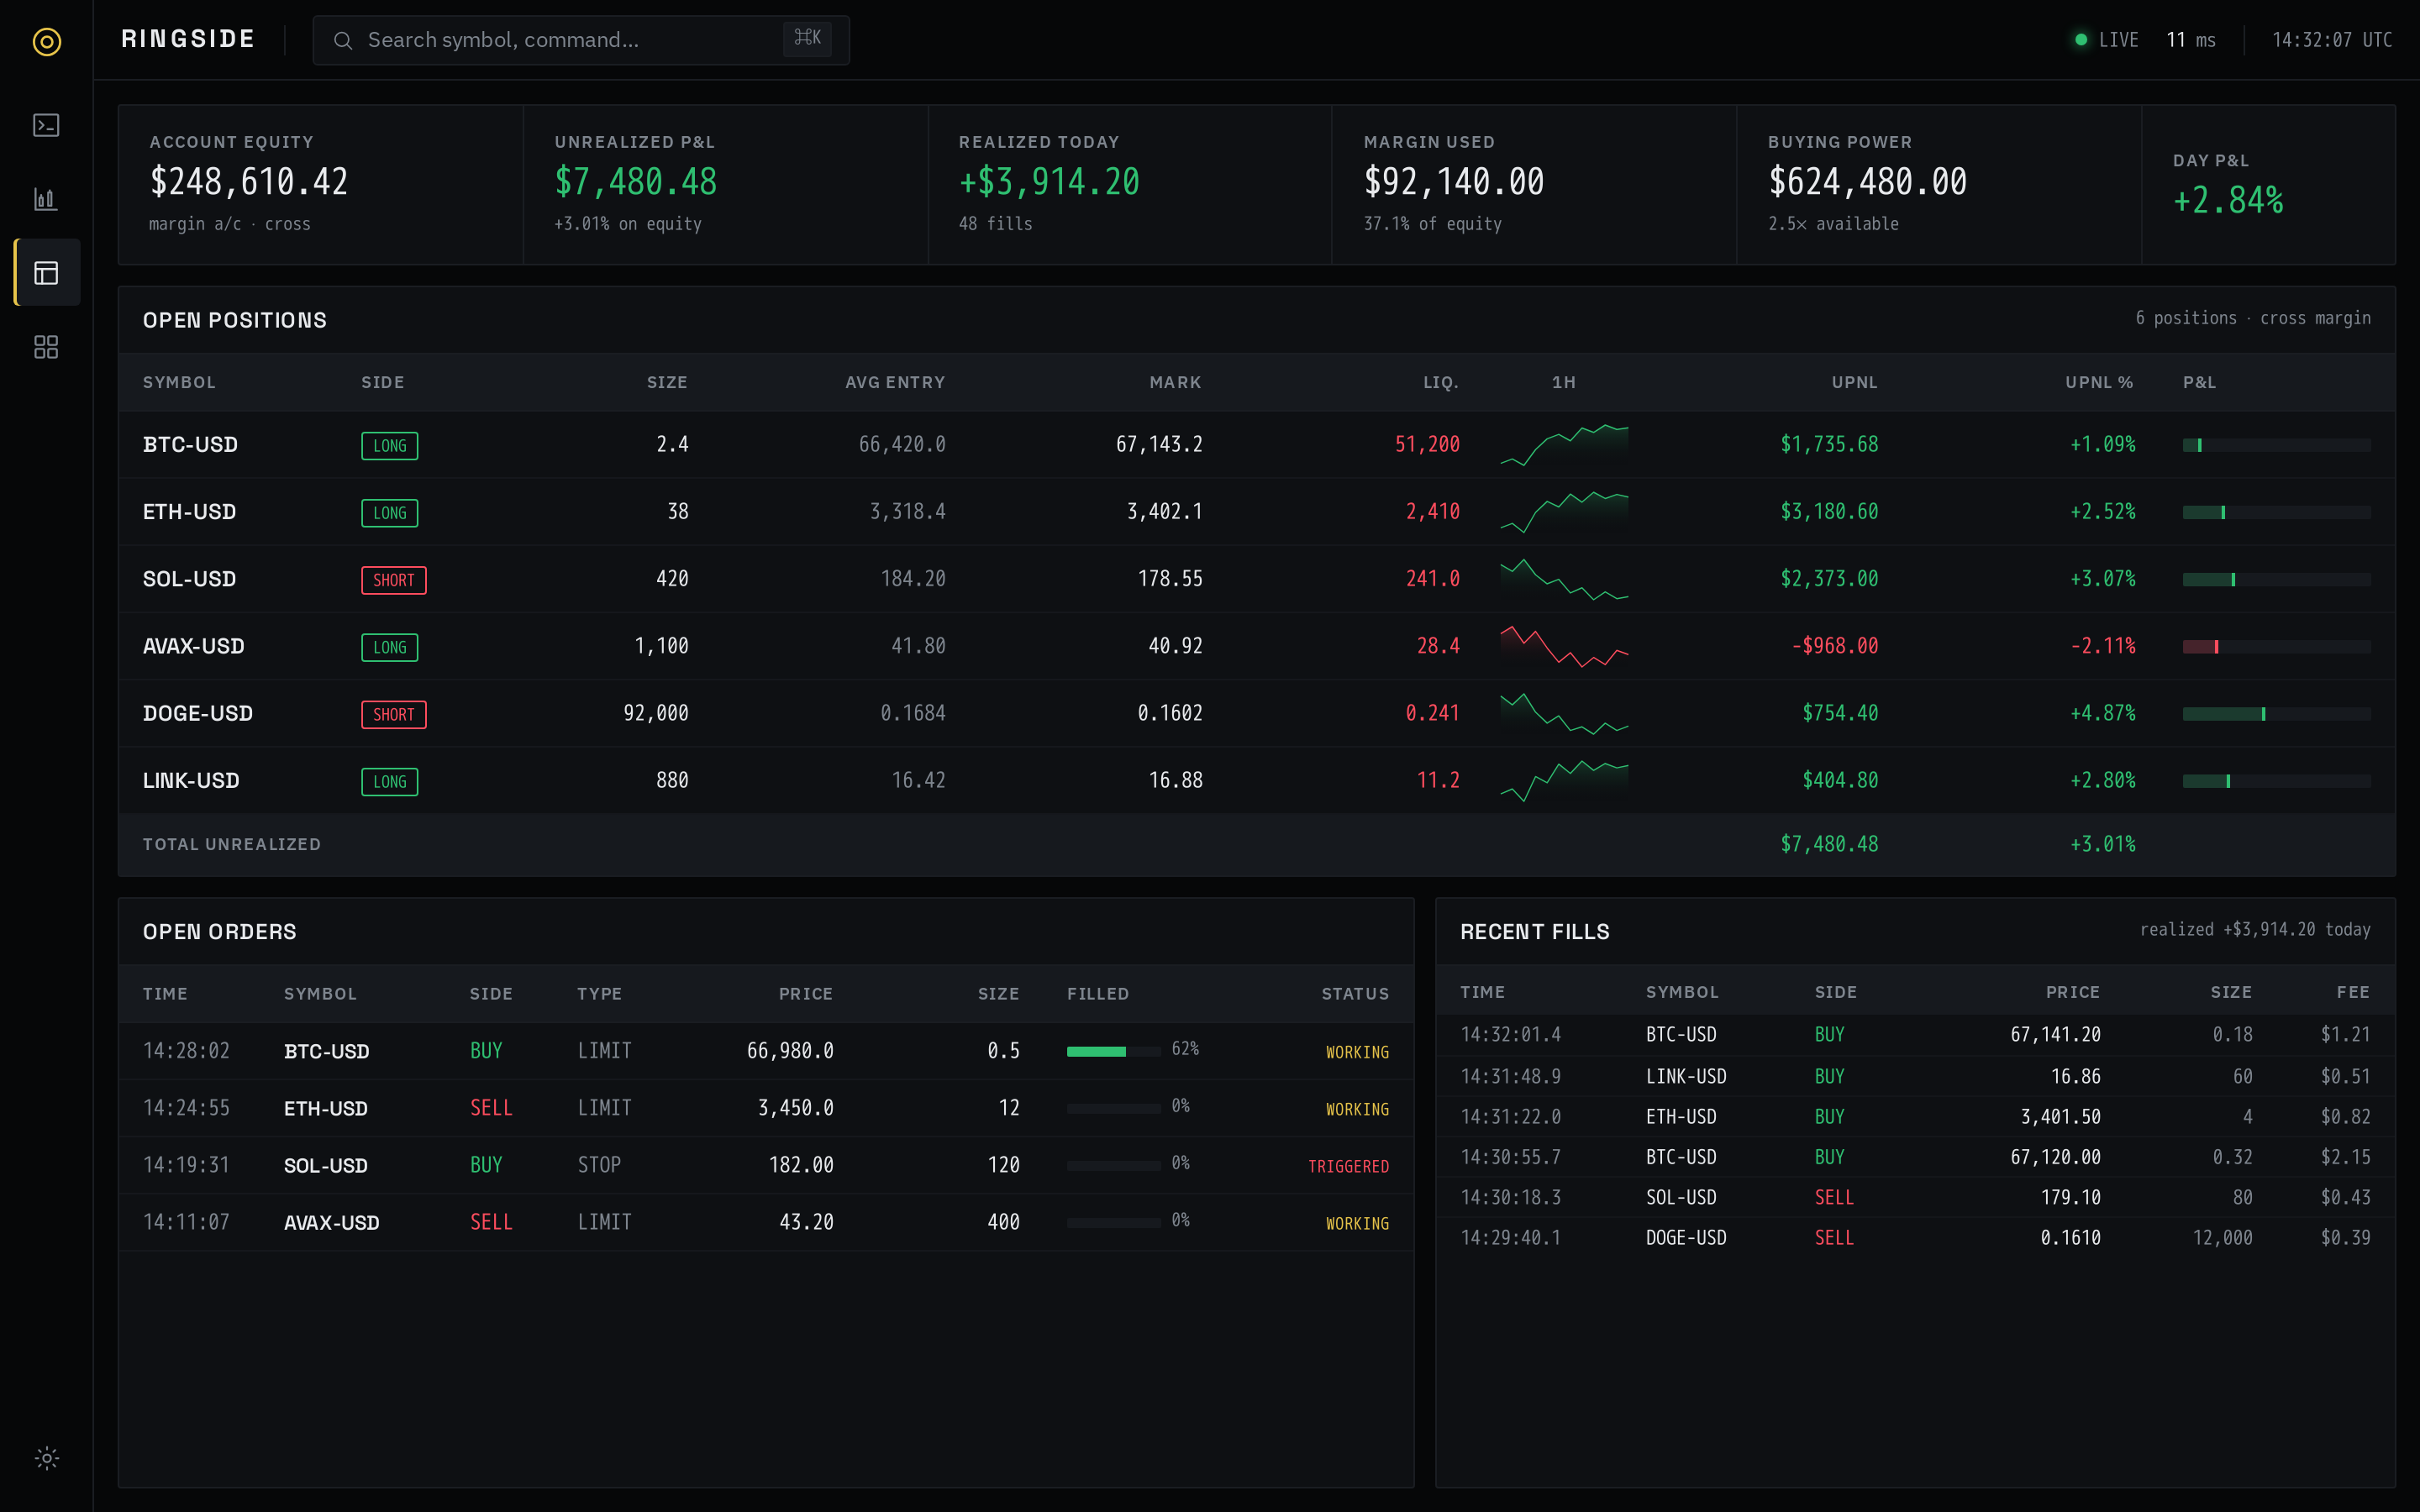Viewport: 2420px width, 1512px height.
Task: Select the portfolio layout sidebar icon
Action: pyautogui.click(x=47, y=272)
